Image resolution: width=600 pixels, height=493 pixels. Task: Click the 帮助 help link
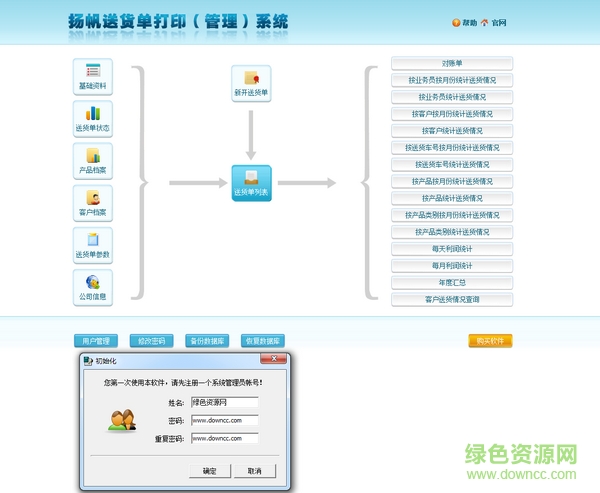(x=465, y=23)
